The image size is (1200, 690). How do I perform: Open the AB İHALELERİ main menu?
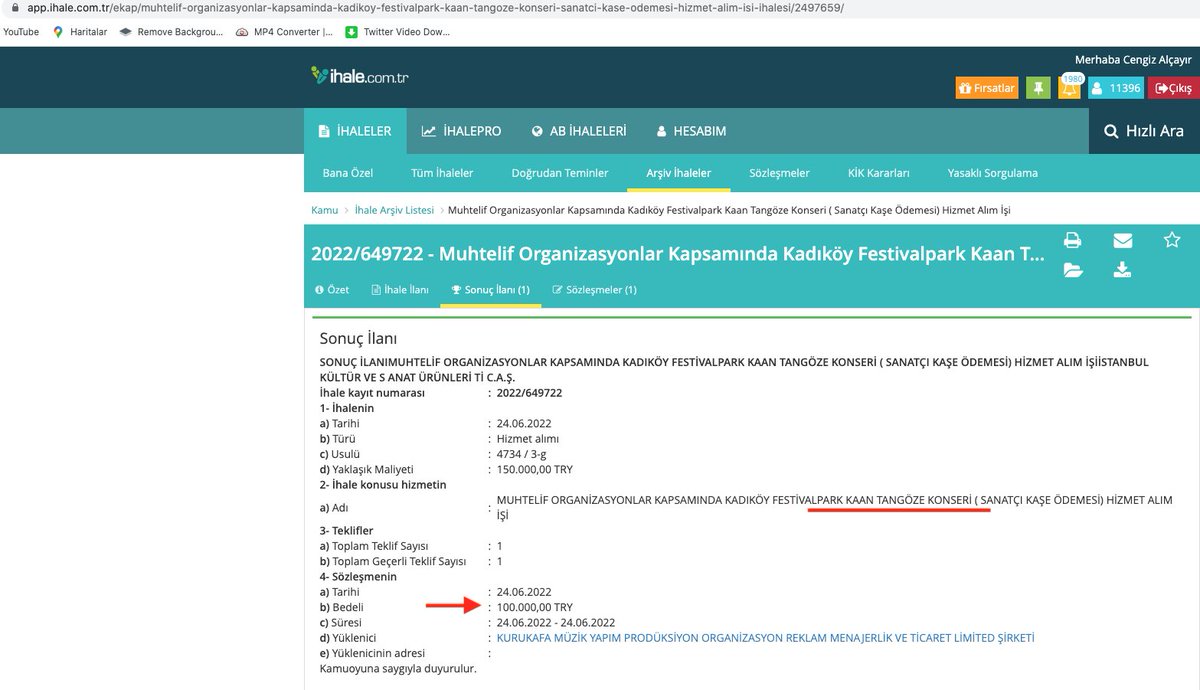[x=579, y=131]
